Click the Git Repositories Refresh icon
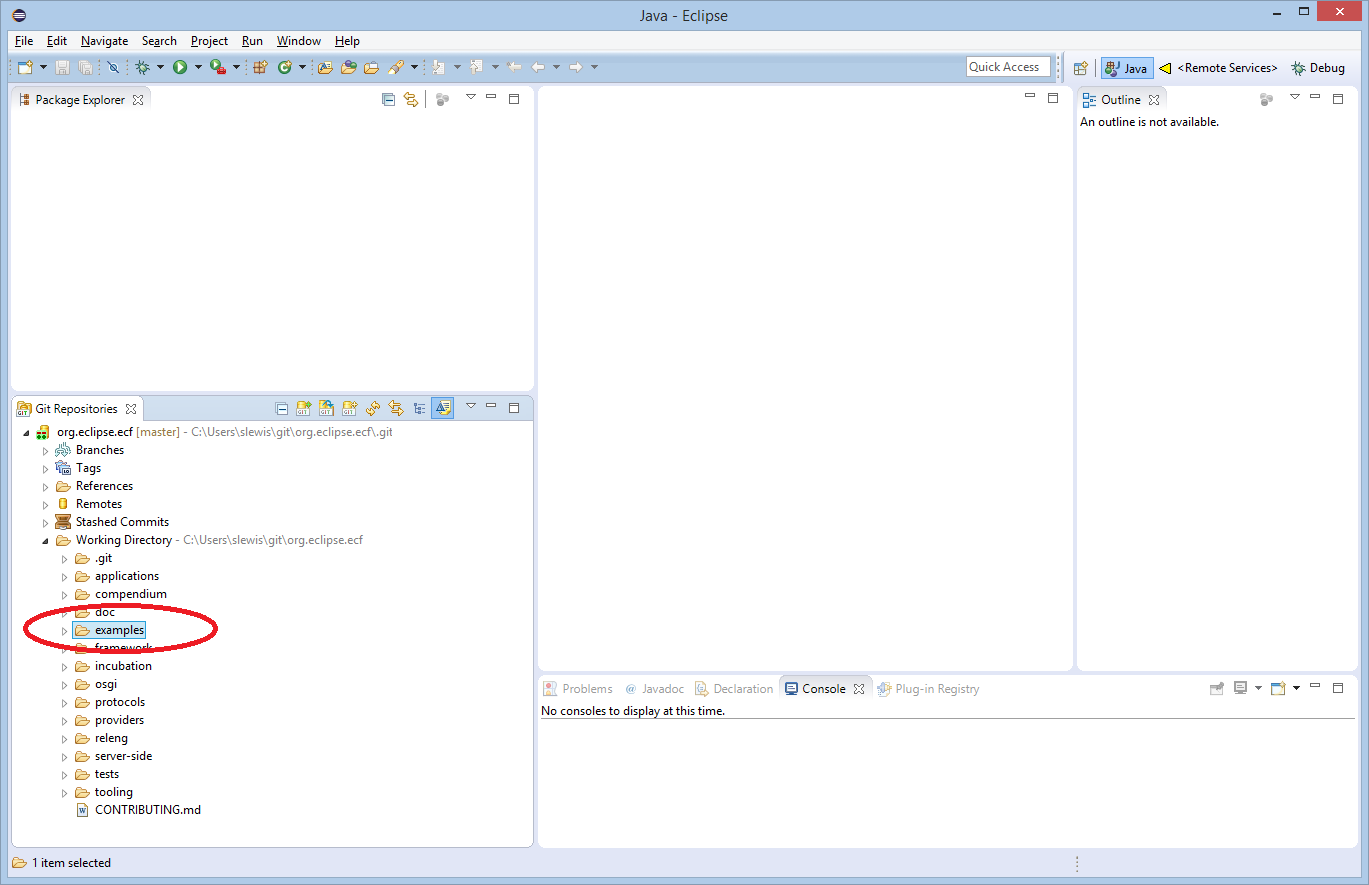This screenshot has height=885, width=1369. pos(373,408)
